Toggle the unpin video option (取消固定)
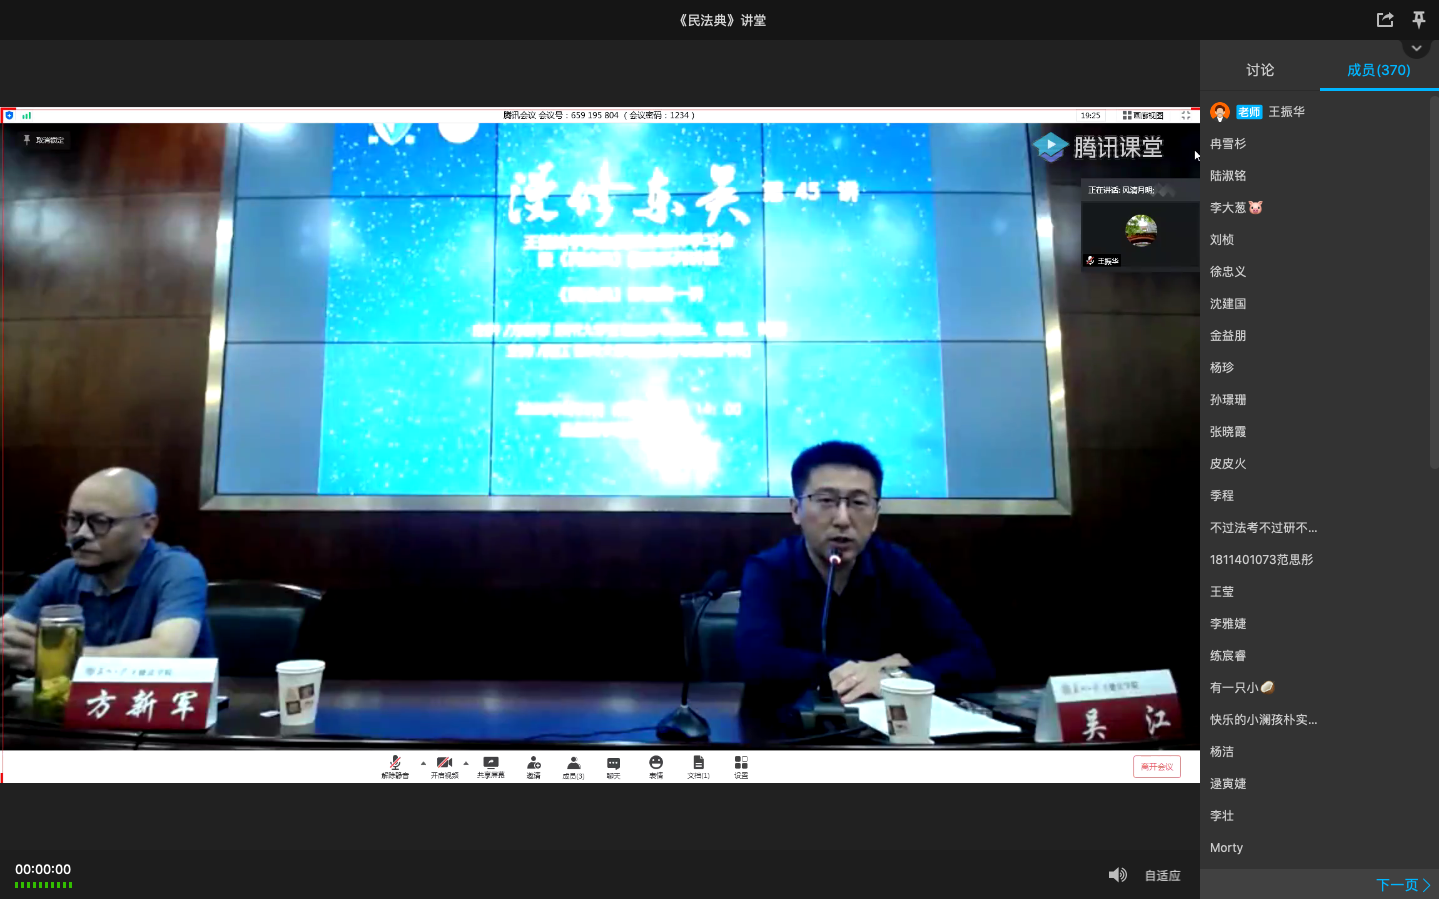 [44, 140]
